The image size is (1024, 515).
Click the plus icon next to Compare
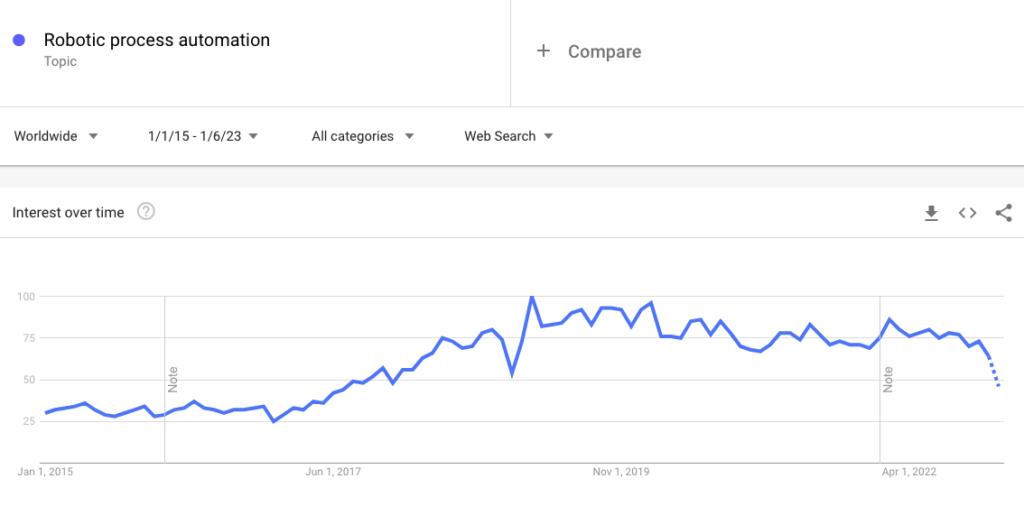pos(543,51)
